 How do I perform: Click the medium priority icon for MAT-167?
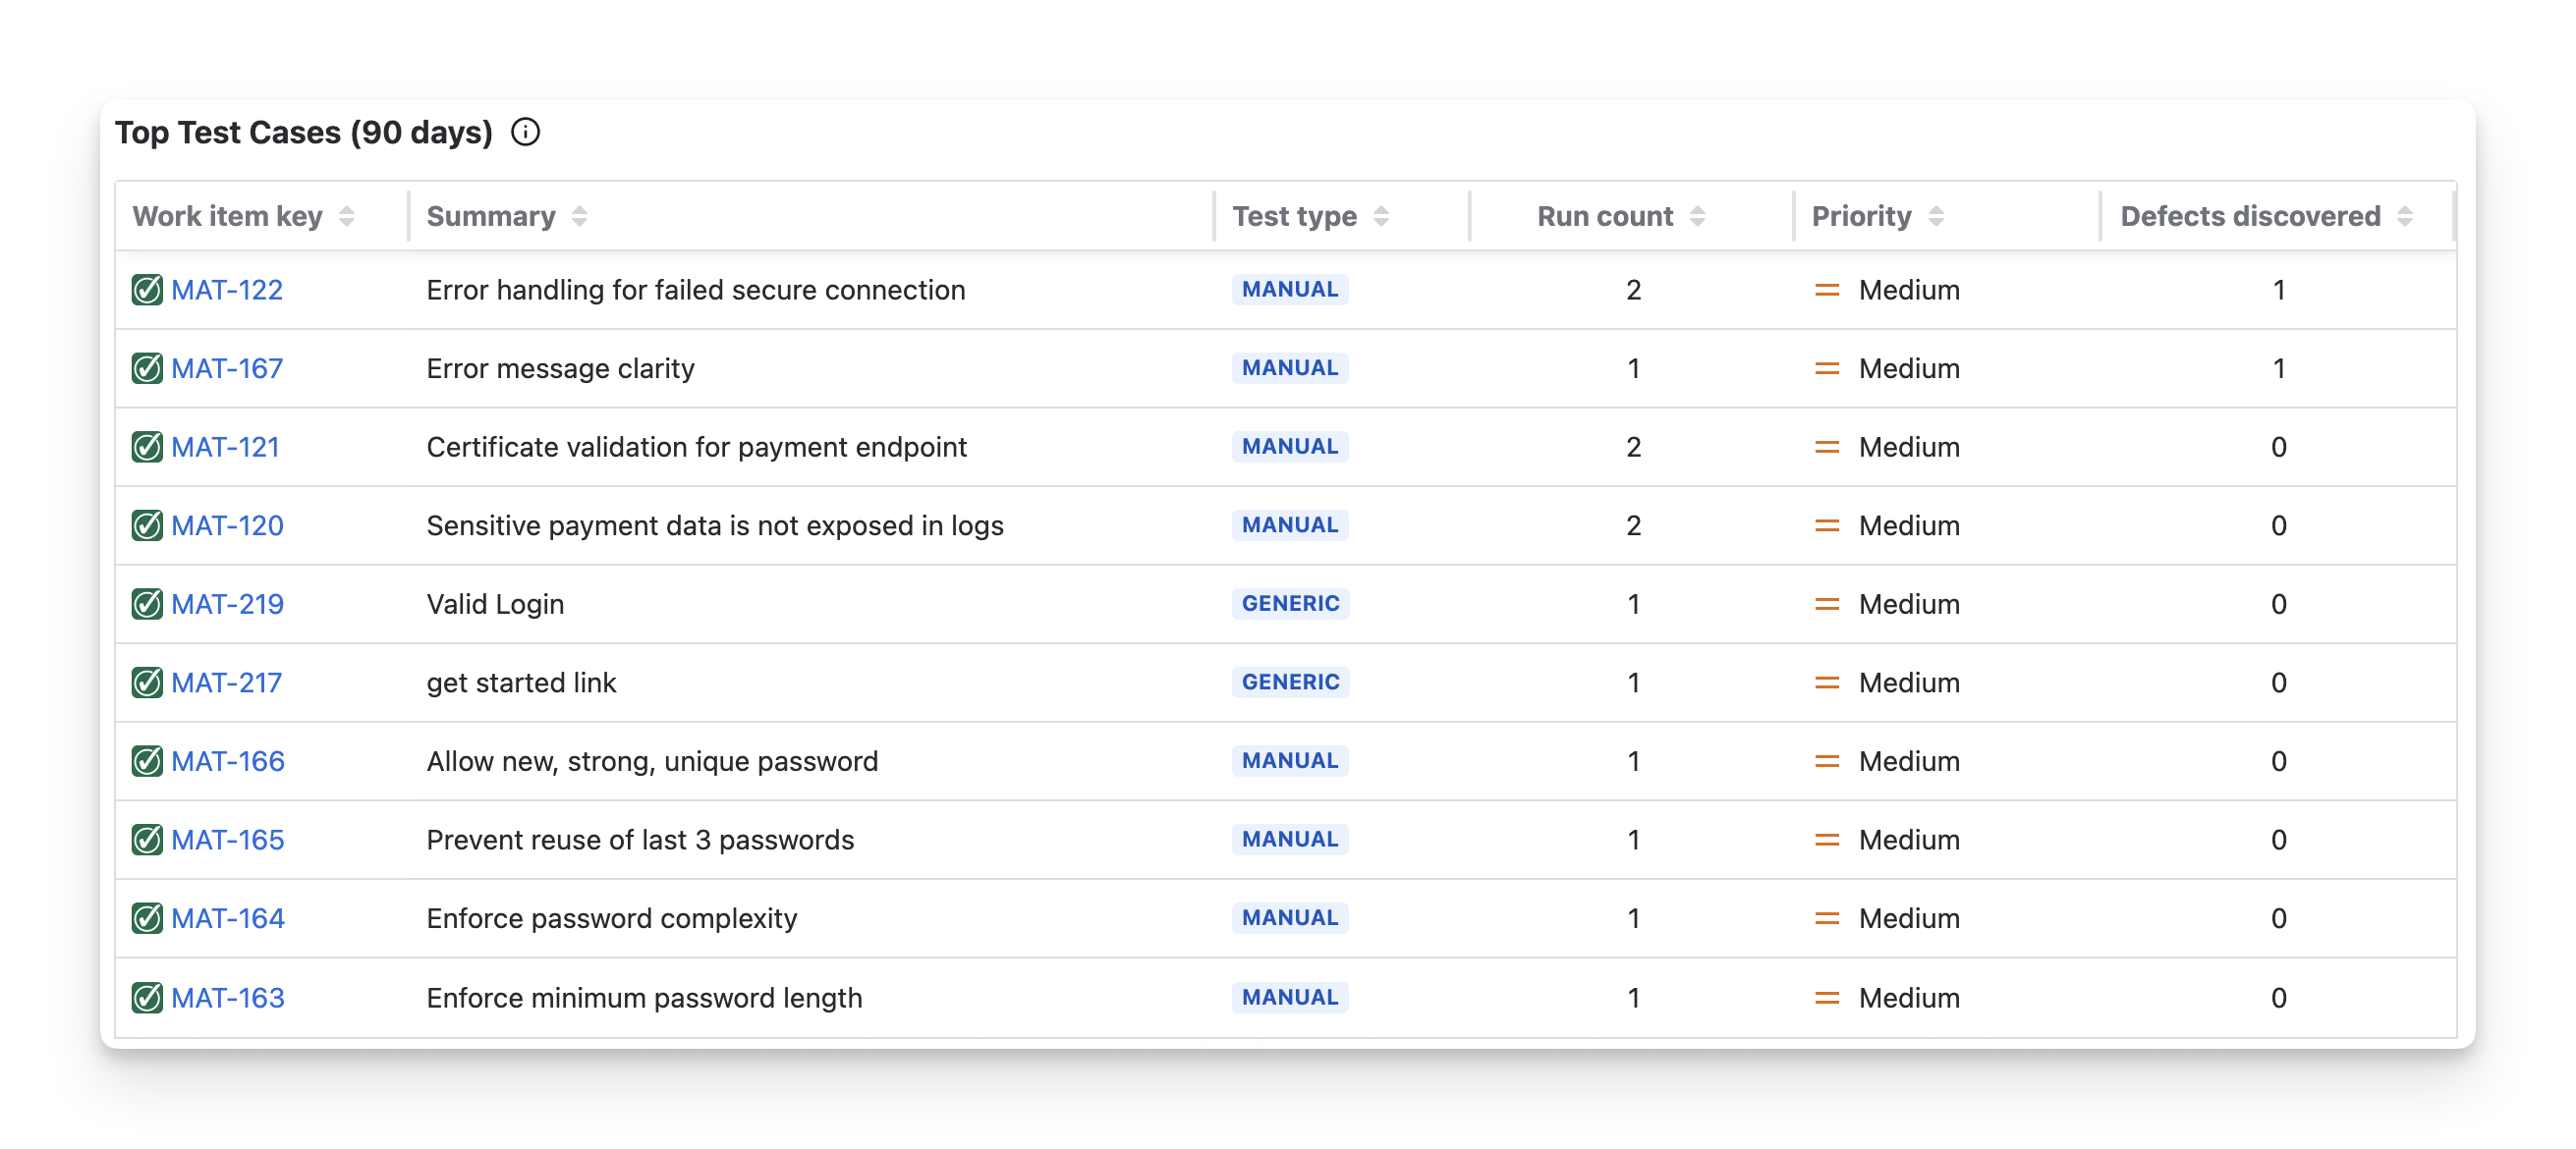[1826, 369]
